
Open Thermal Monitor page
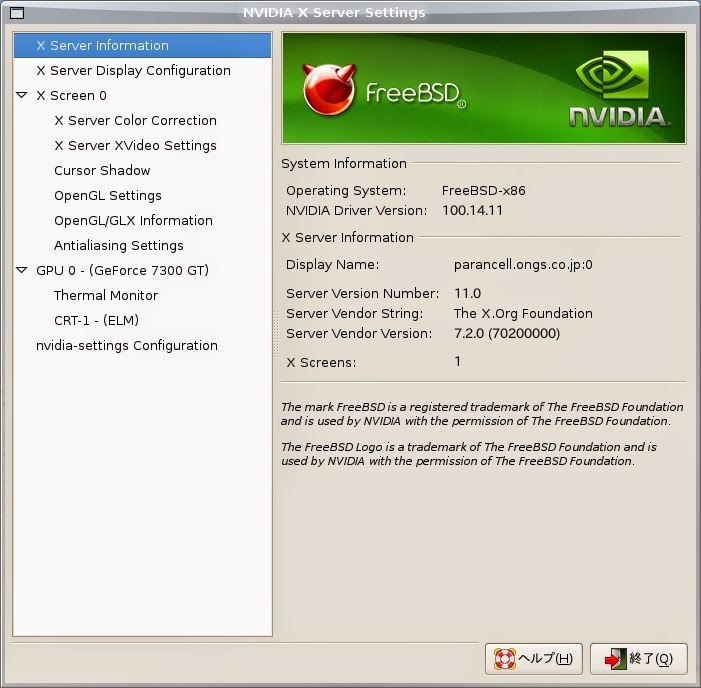(106, 295)
